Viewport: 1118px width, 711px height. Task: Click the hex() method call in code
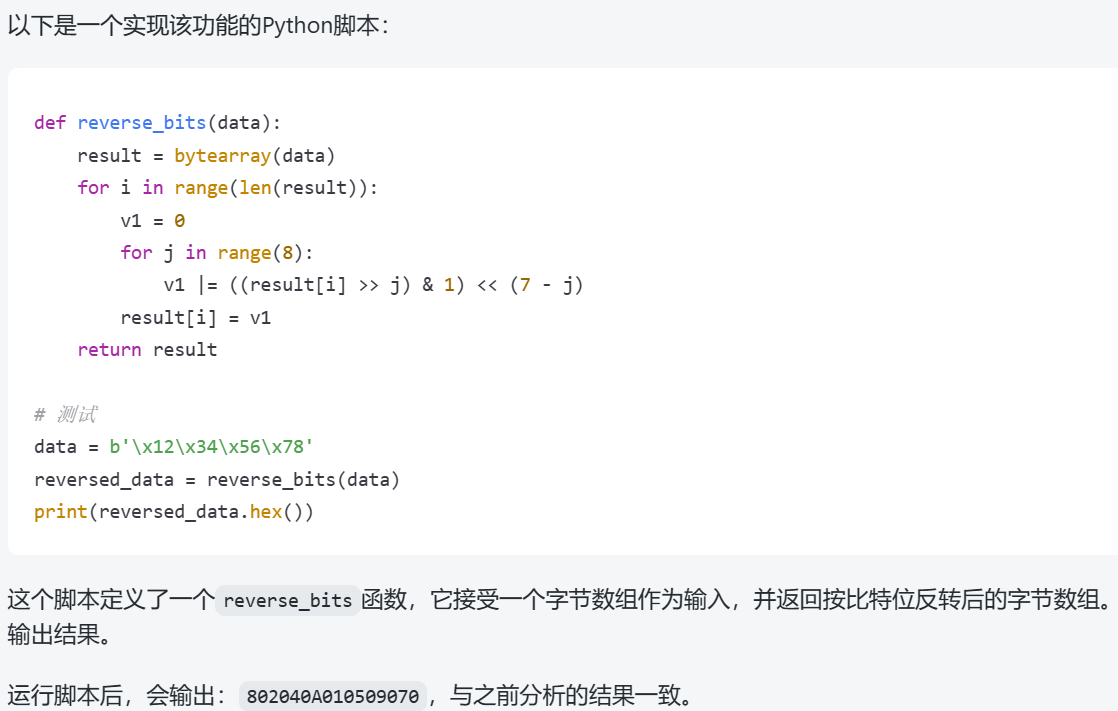tap(272, 512)
